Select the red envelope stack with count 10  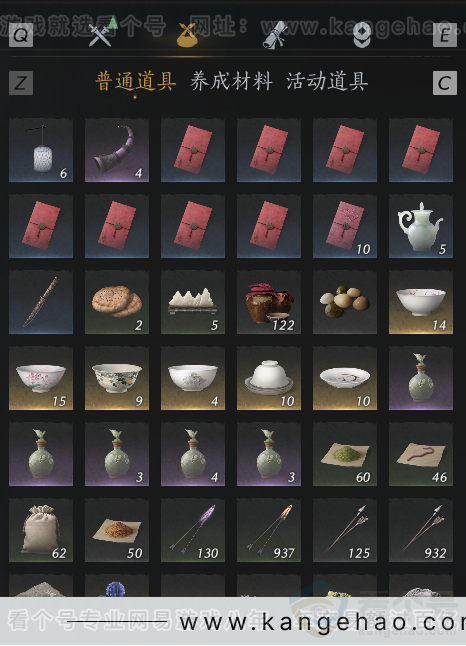pos(345,226)
